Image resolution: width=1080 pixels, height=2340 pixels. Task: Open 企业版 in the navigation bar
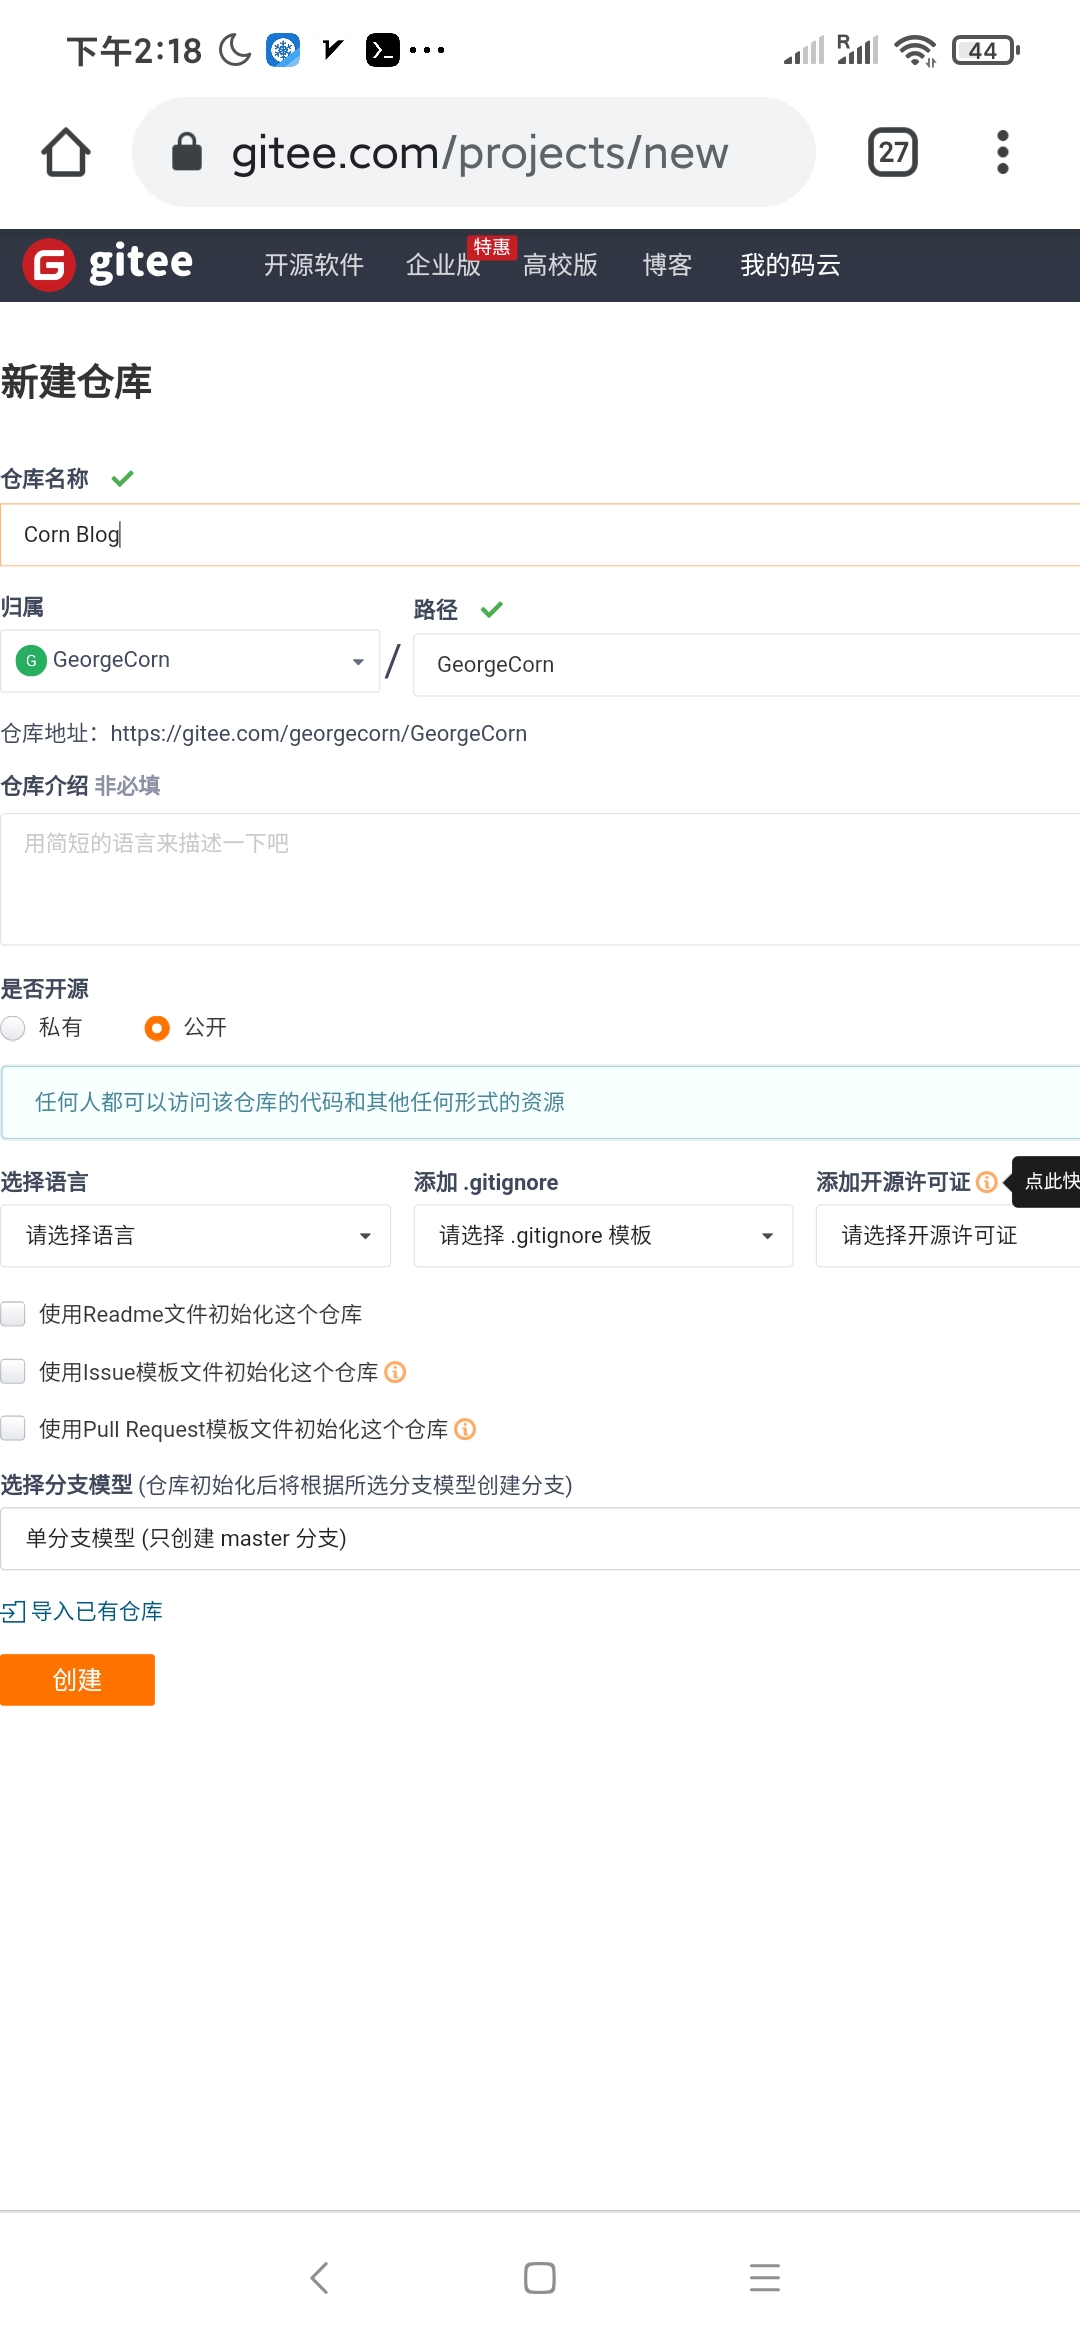coord(443,265)
